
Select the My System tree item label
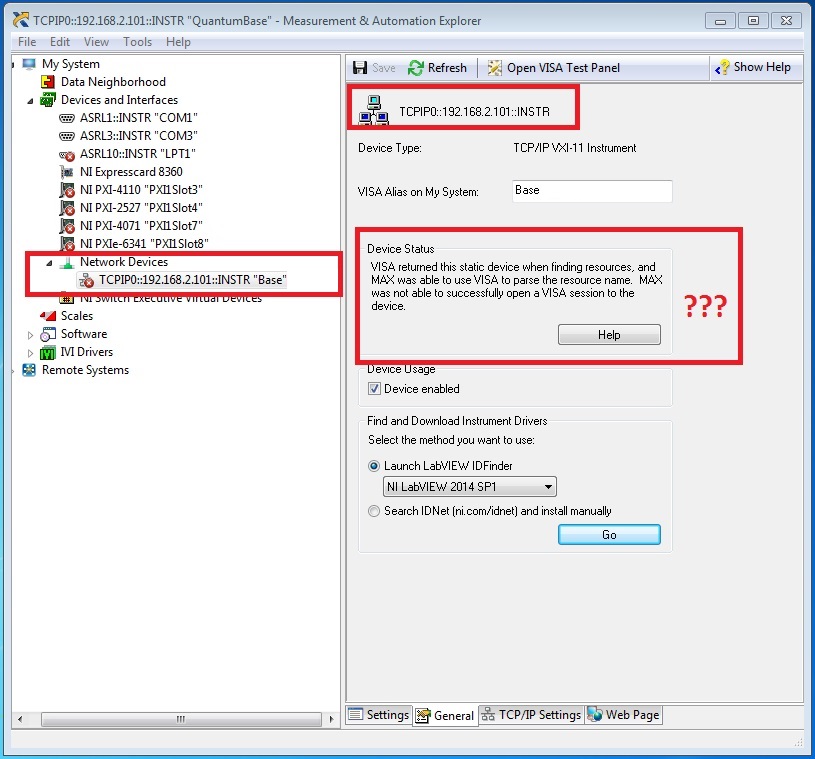click(x=71, y=64)
